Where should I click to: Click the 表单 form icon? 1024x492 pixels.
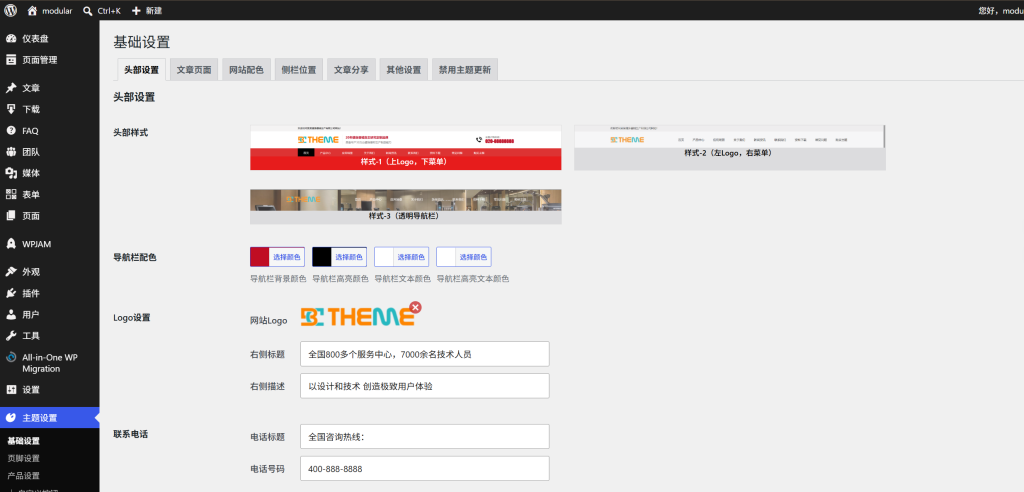click(11, 194)
